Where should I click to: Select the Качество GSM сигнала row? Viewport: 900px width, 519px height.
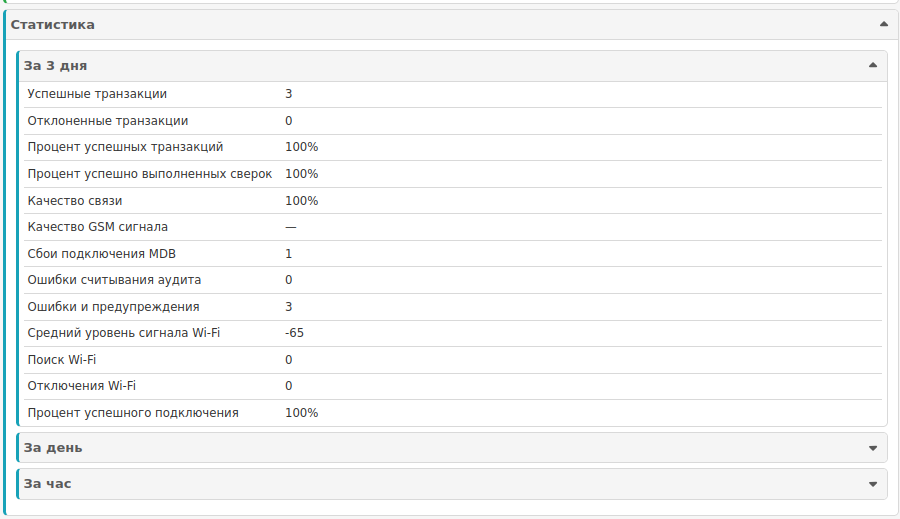(453, 227)
